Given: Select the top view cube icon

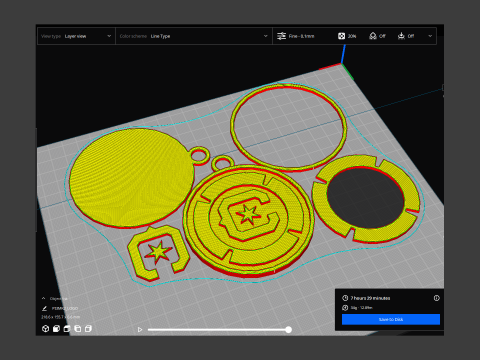Looking at the screenshot, I should tap(67, 329).
